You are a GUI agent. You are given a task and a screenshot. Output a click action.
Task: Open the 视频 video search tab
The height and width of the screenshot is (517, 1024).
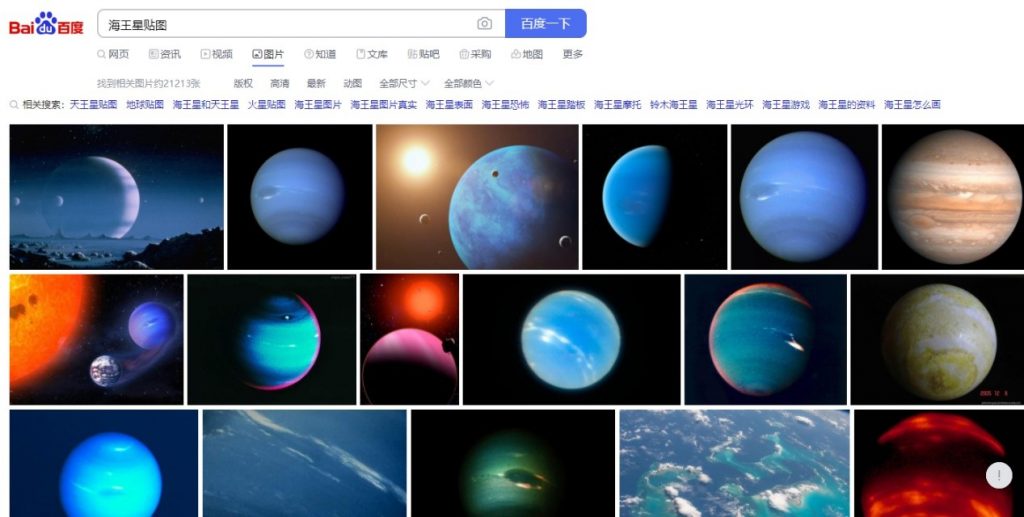coord(216,54)
